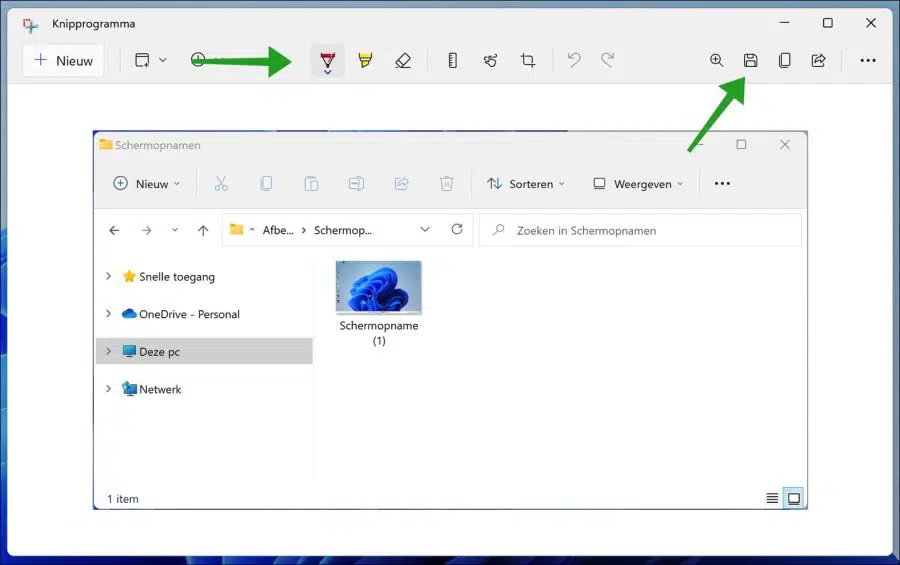Click the delete trash icon in Schermopnamen window
This screenshot has height=565, width=900.
coord(447,184)
